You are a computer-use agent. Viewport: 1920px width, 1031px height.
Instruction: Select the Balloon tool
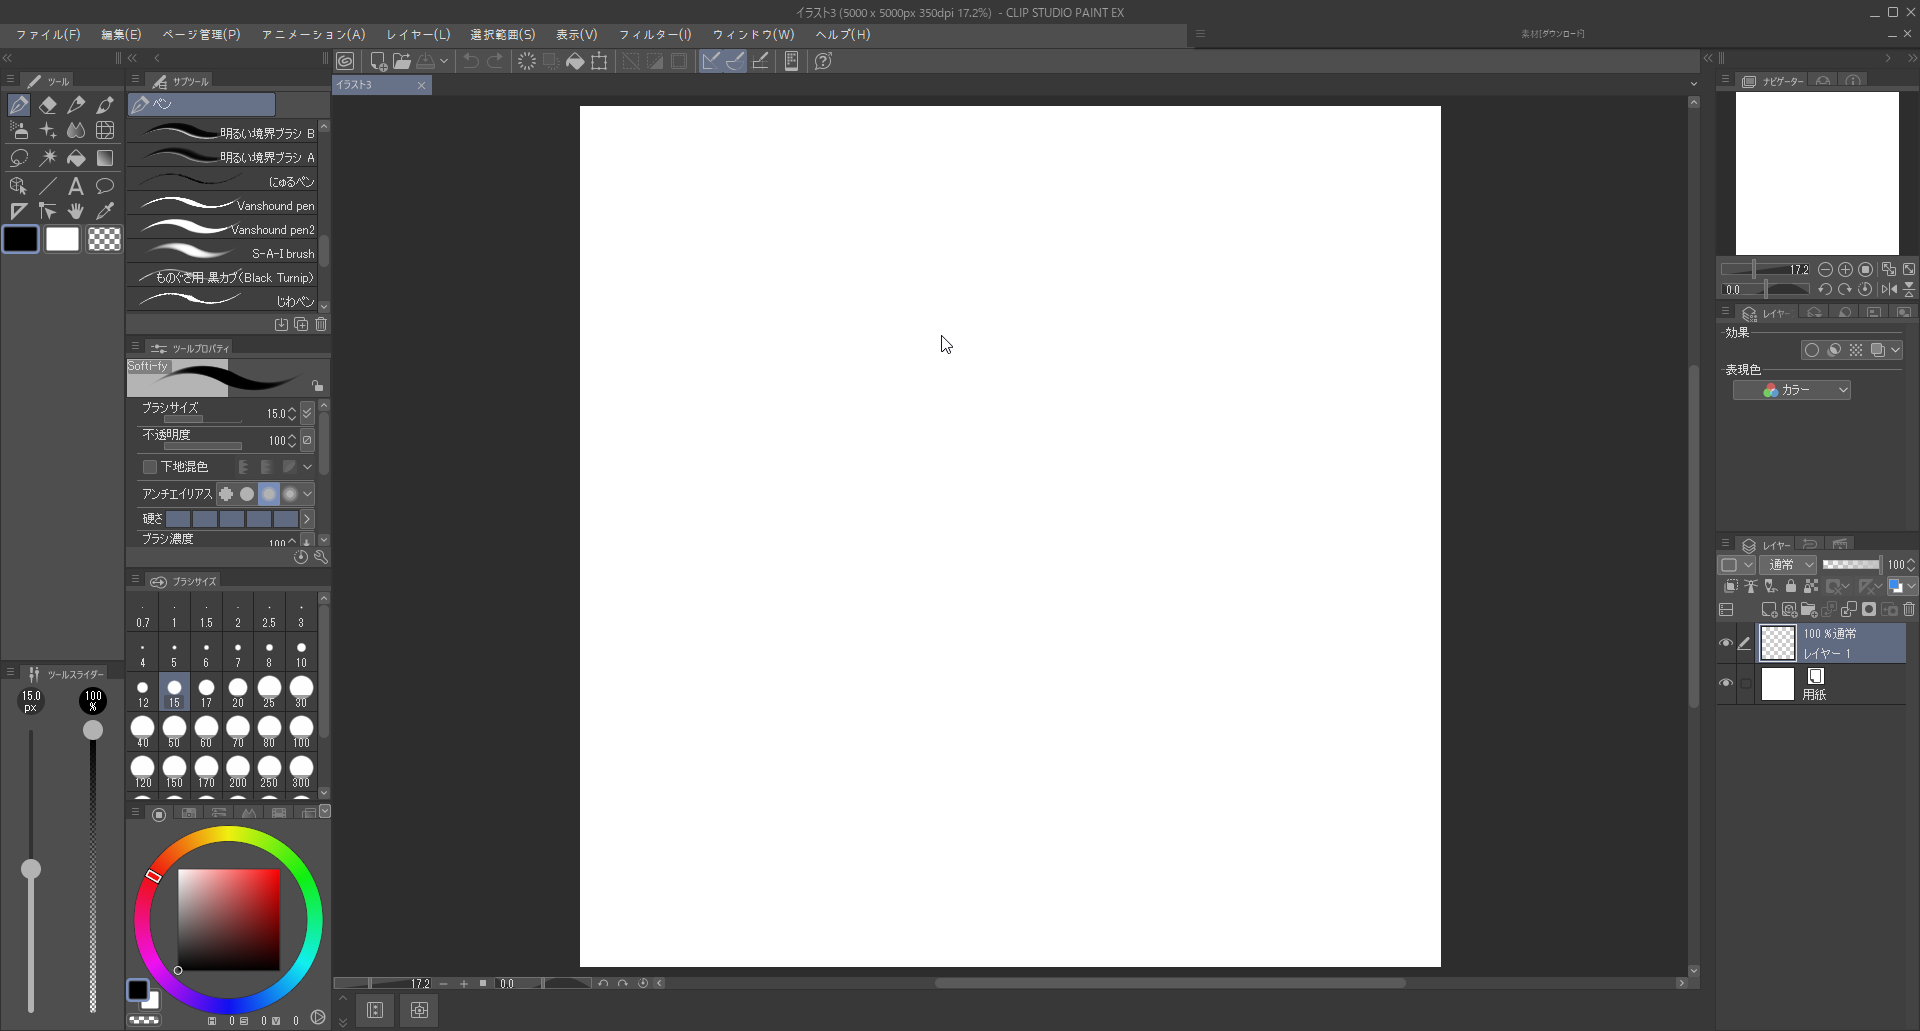[x=105, y=186]
